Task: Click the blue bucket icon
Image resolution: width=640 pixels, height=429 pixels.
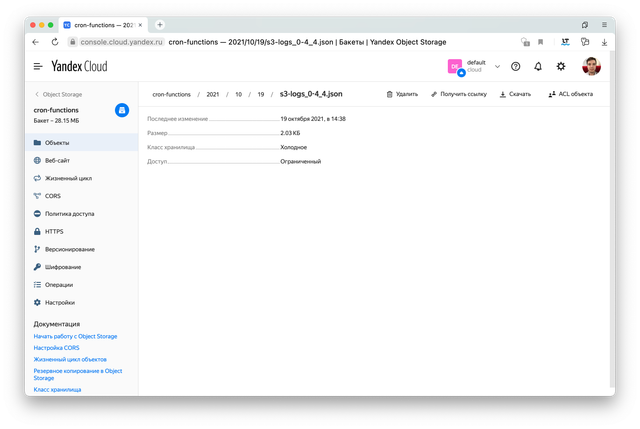Action: (x=122, y=110)
